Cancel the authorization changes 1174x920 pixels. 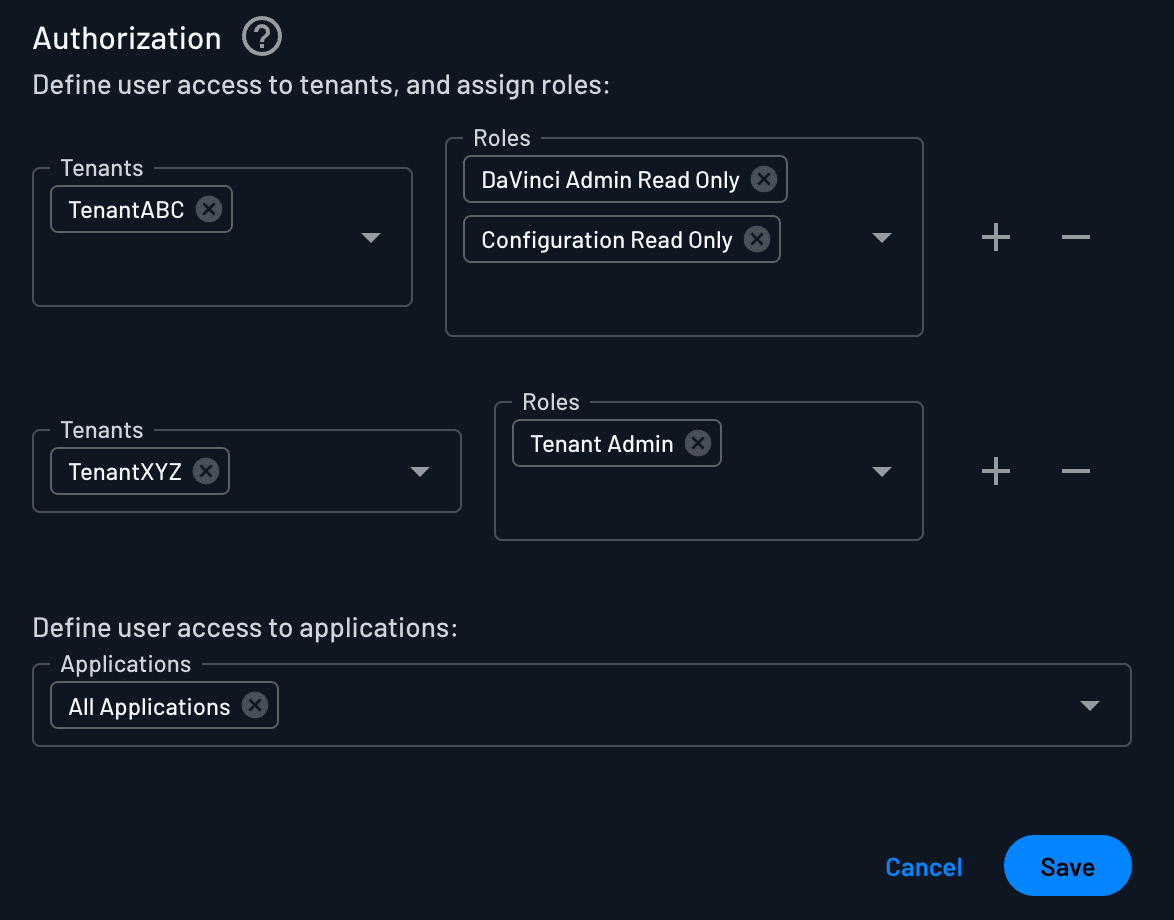923,867
